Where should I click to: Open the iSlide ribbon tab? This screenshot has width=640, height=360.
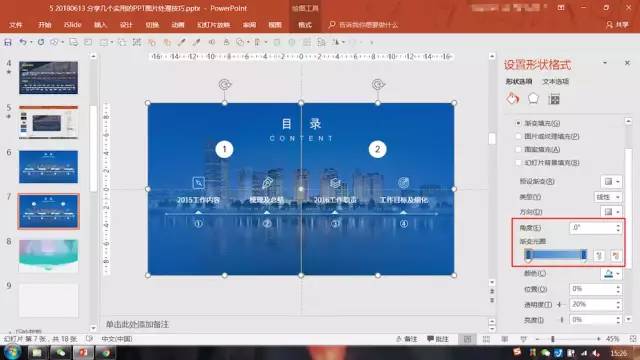pos(73,25)
